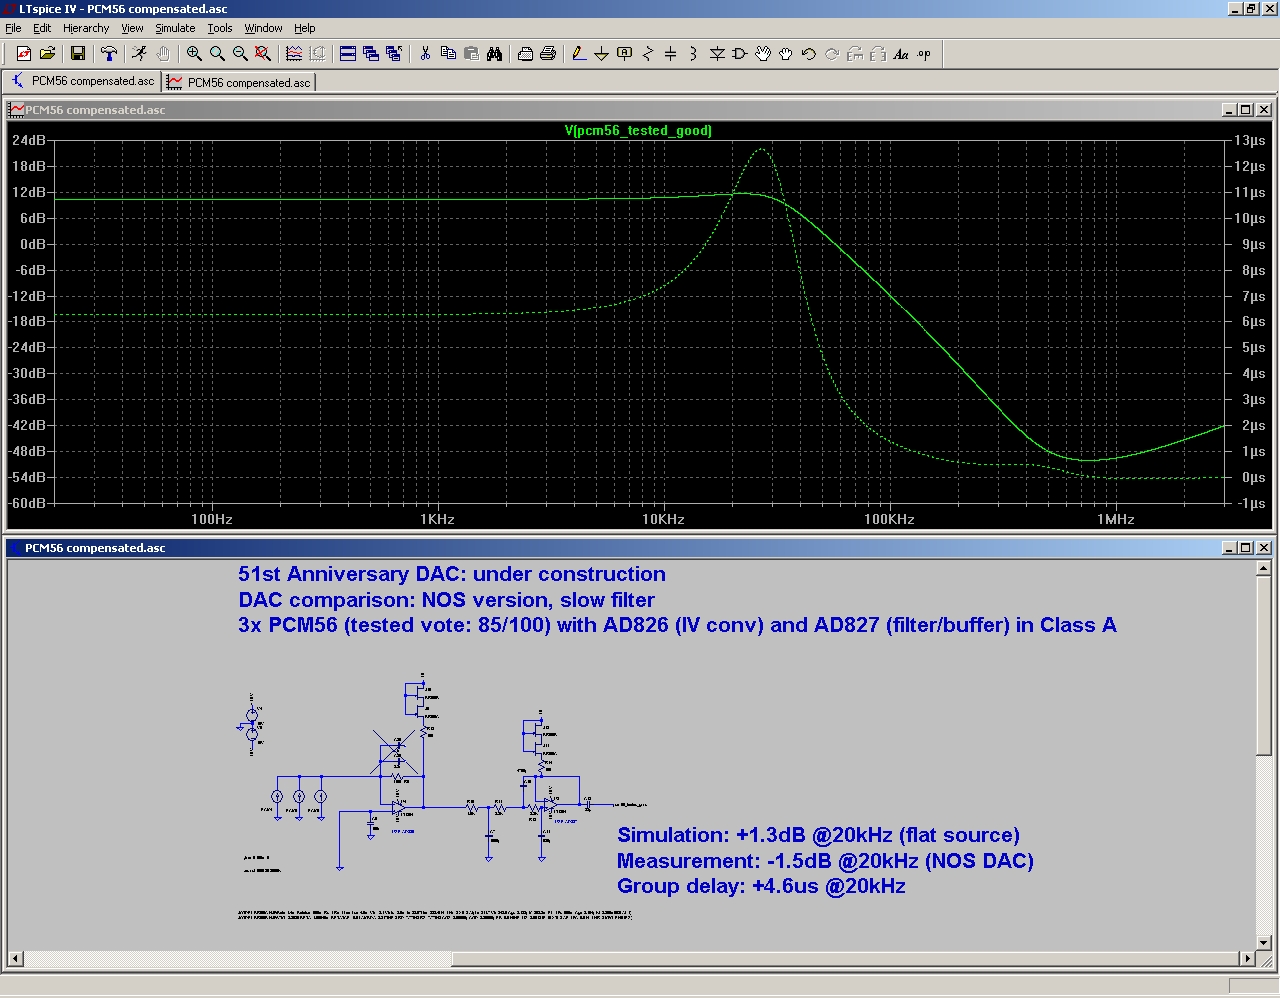Tile windows horizontally using the toolbar icon
1280x998 pixels.
(x=348, y=54)
